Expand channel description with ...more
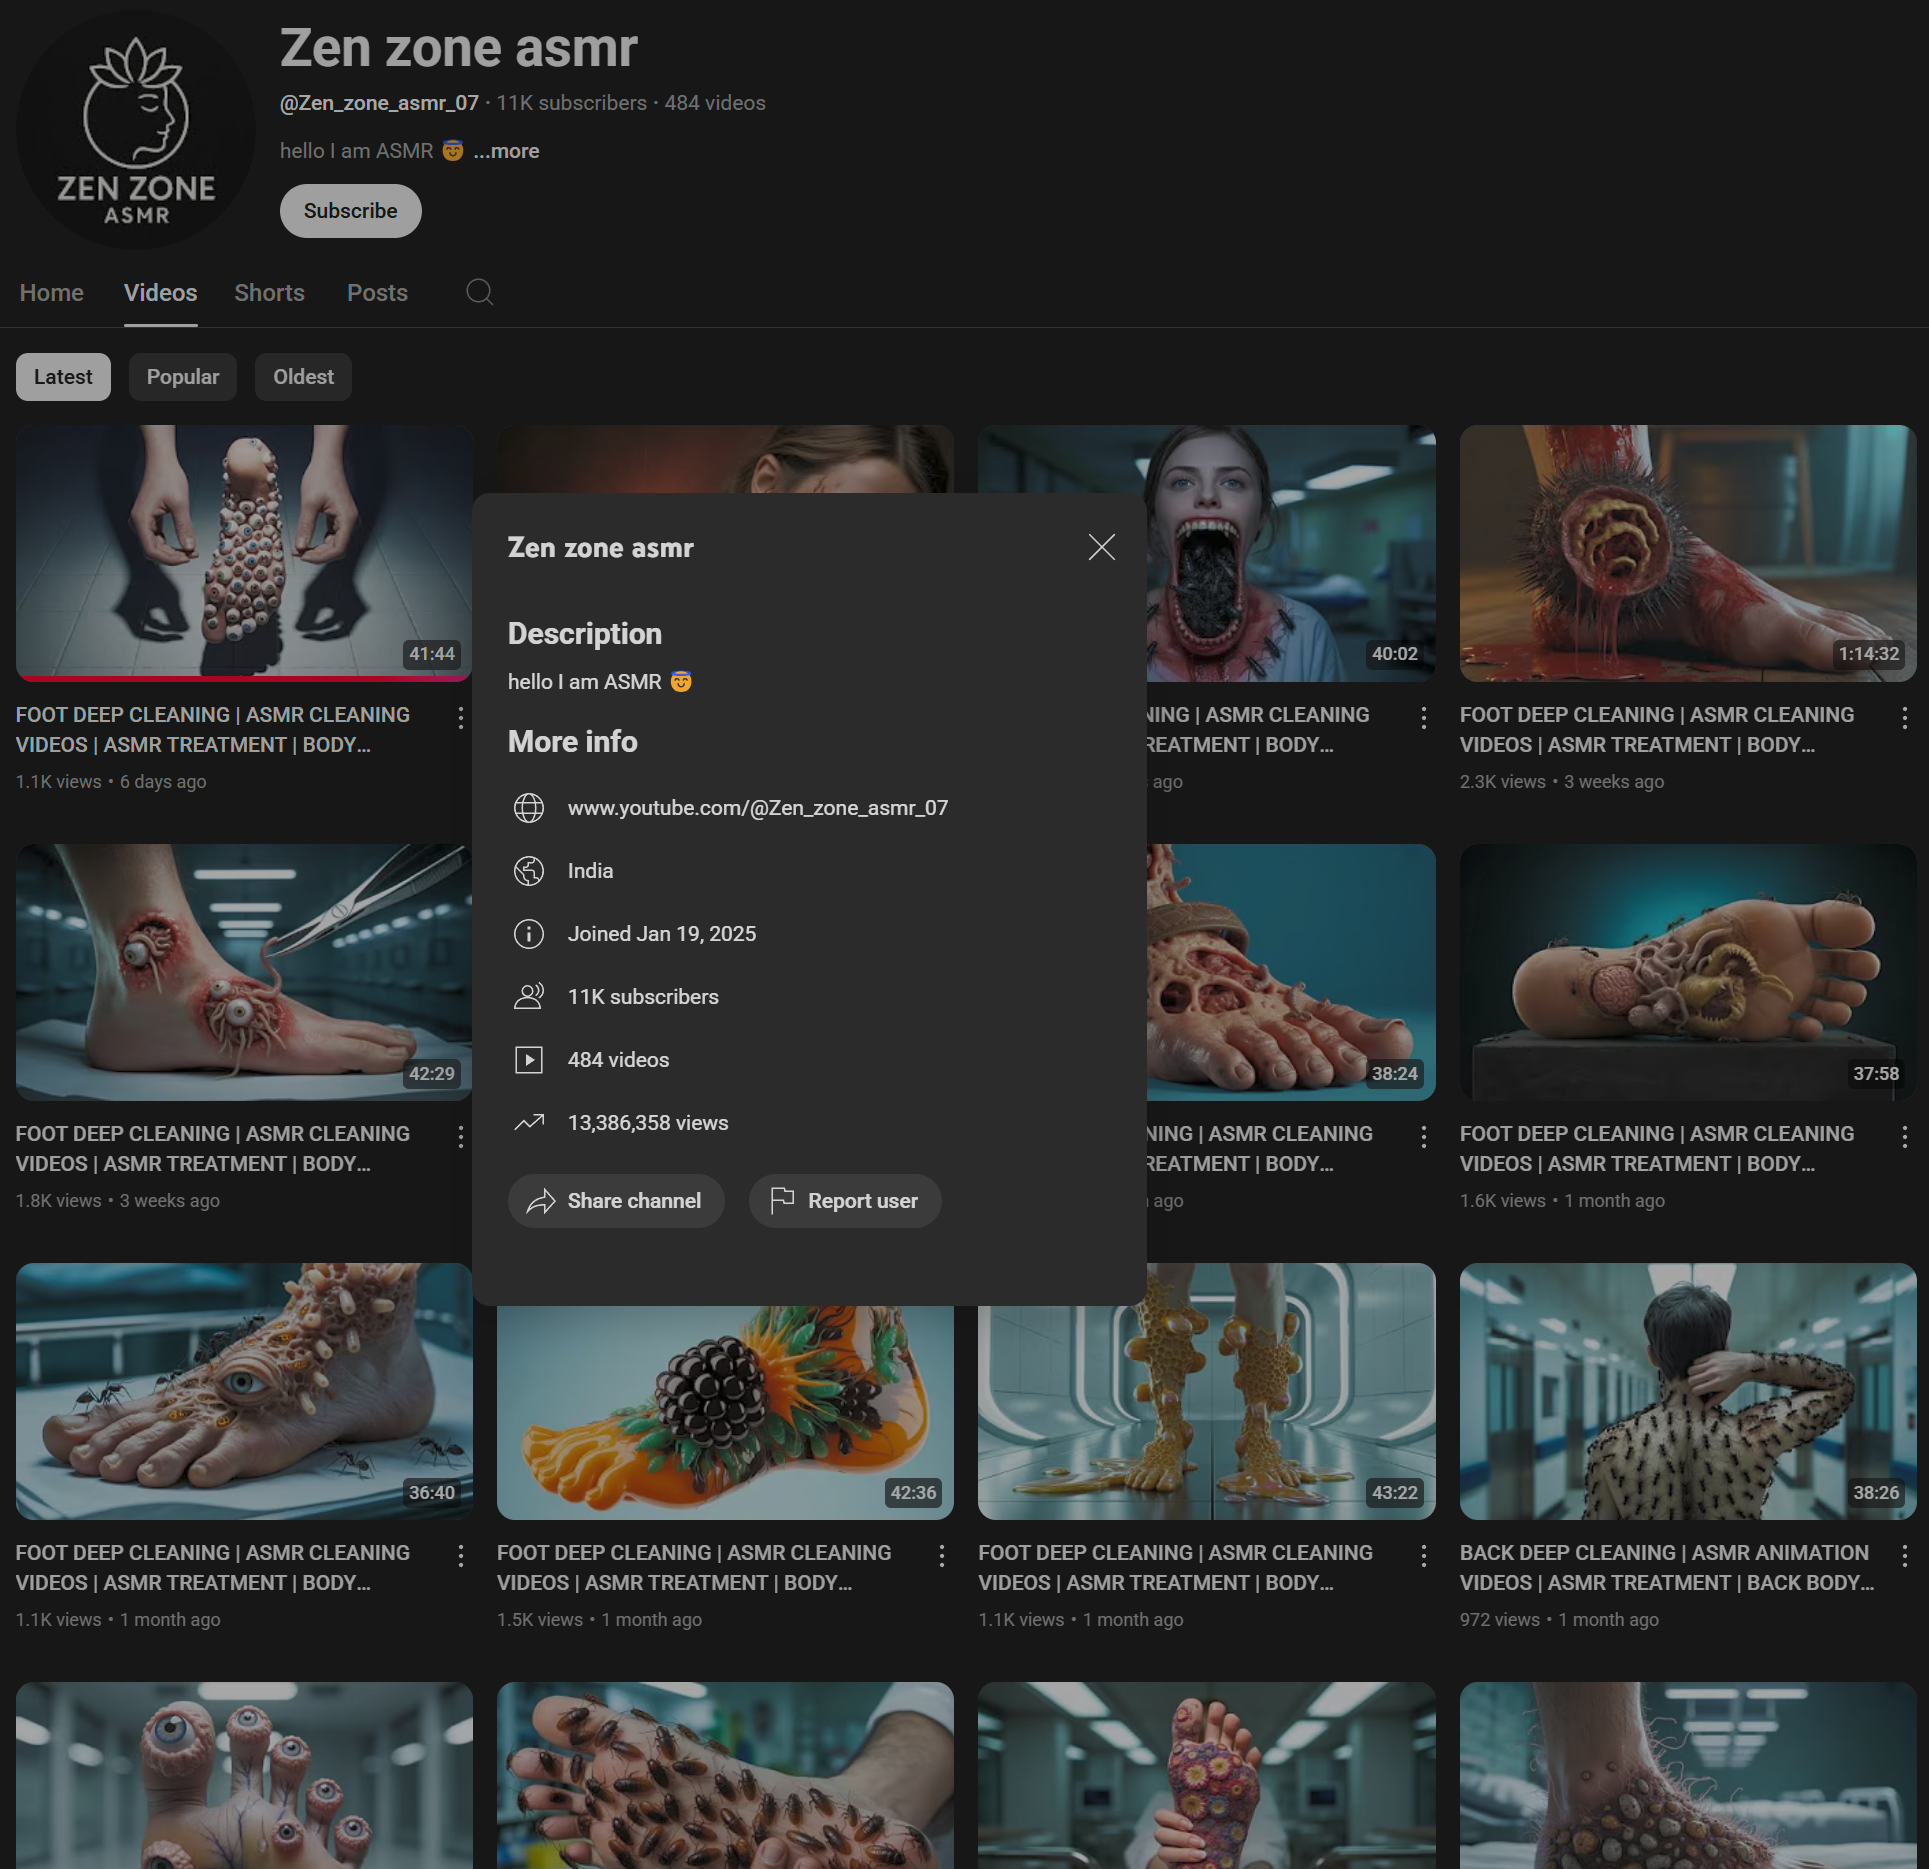The image size is (1929, 1869). pyautogui.click(x=507, y=151)
